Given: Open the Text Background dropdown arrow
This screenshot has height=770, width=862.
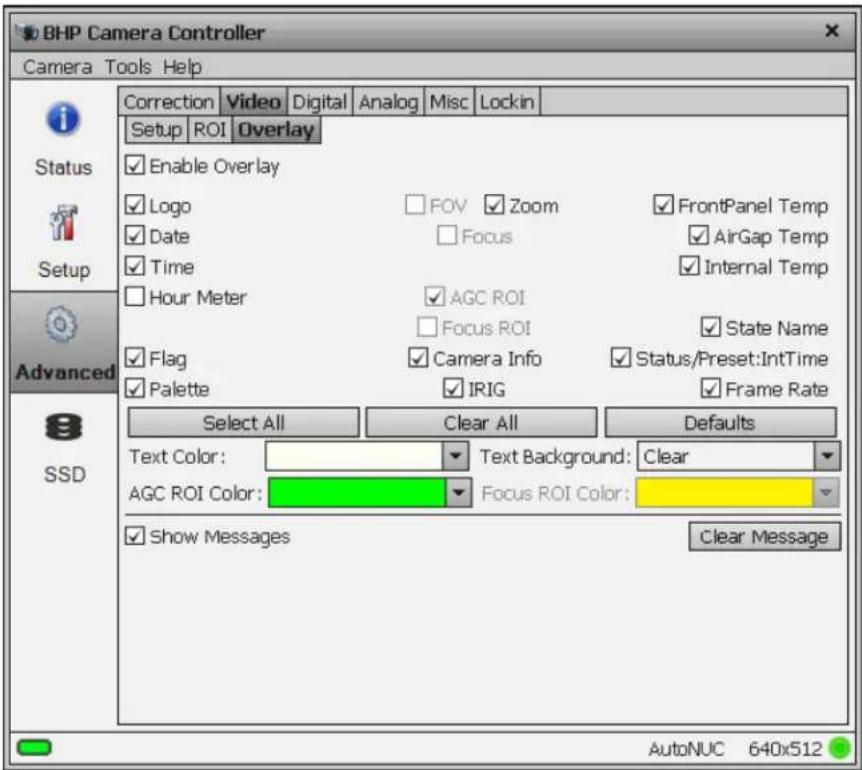Looking at the screenshot, I should [x=827, y=456].
